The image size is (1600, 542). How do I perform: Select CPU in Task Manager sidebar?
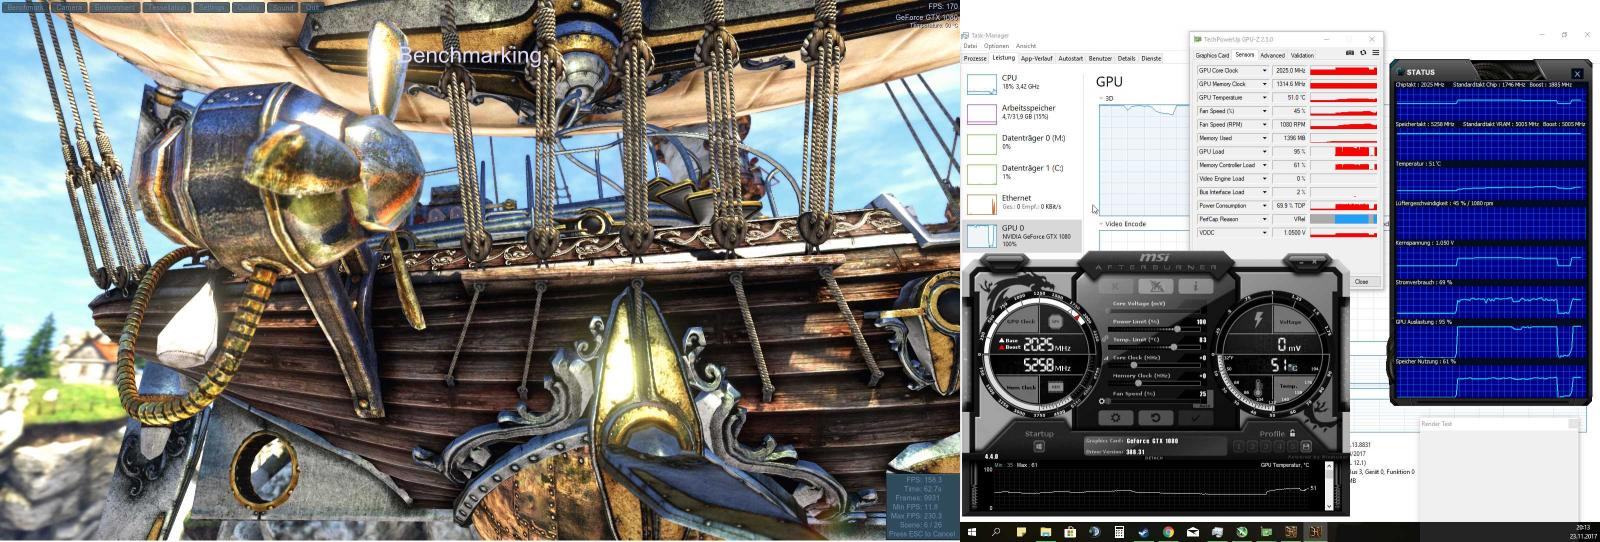1021,83
